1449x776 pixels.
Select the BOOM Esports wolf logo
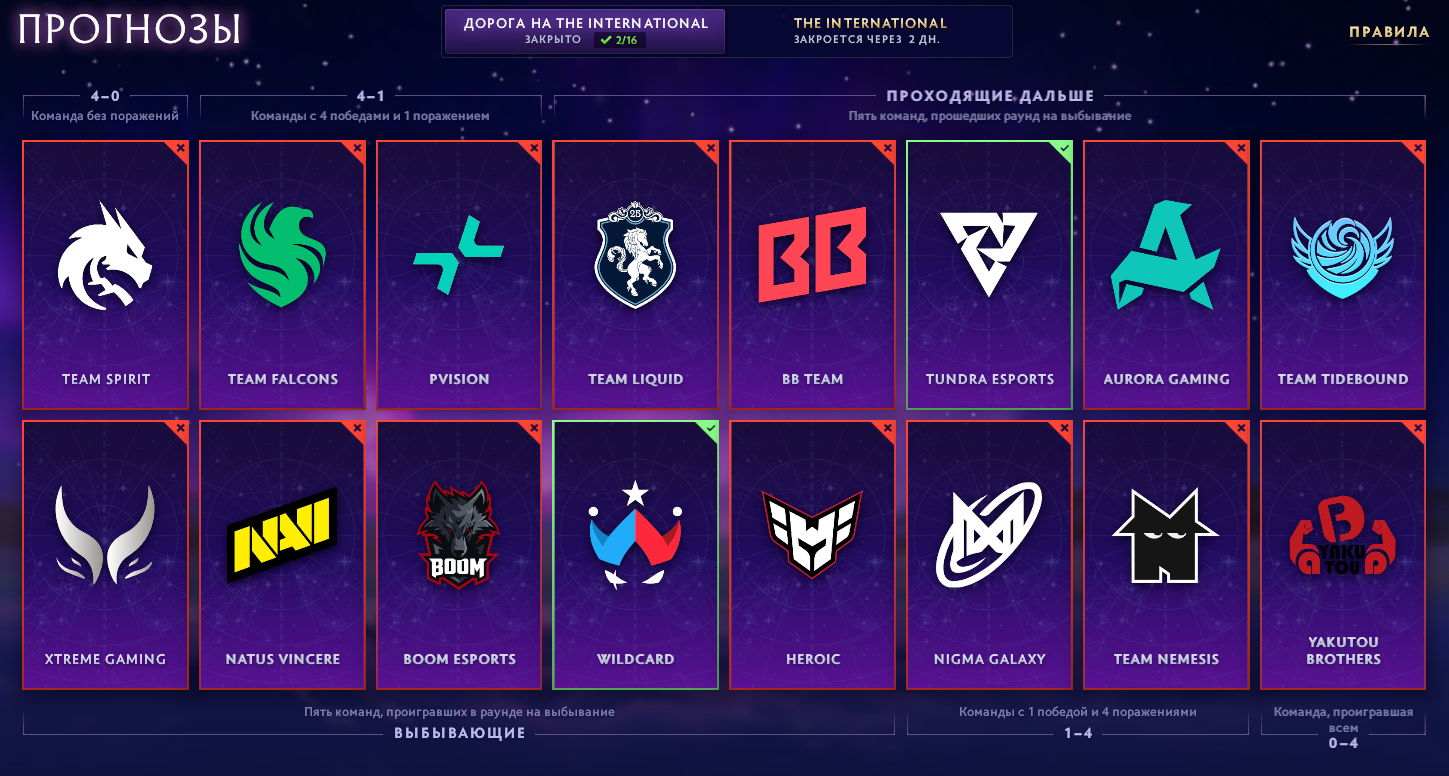458,535
